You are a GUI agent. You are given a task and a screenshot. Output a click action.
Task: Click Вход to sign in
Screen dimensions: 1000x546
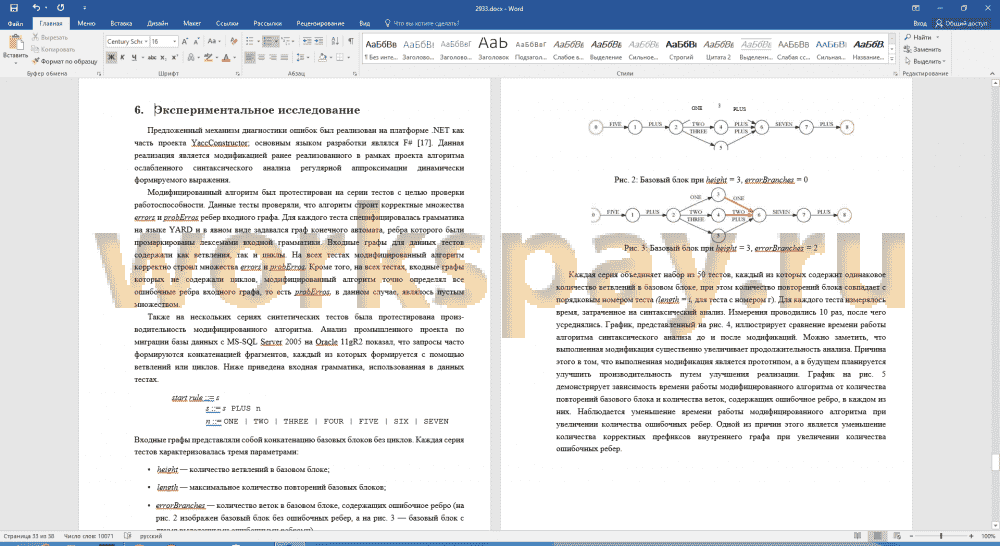coord(920,24)
